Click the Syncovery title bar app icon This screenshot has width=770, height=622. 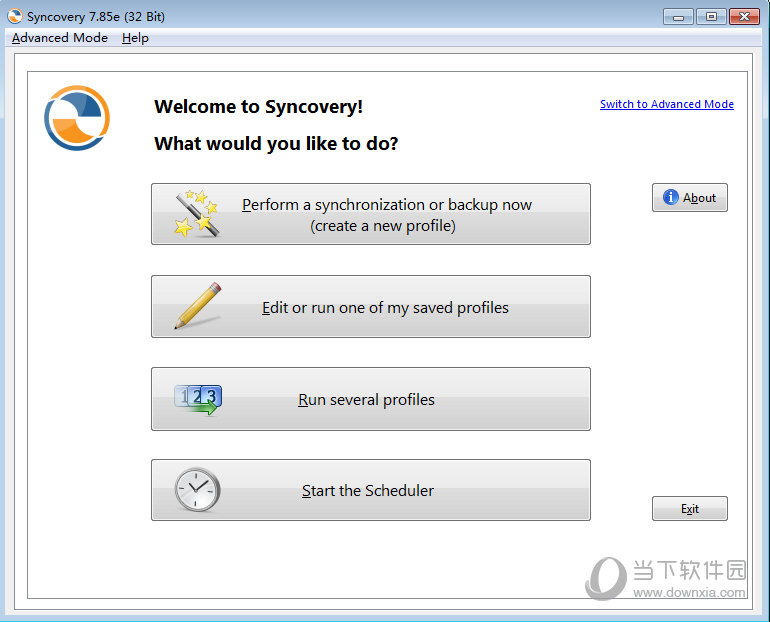15,16
